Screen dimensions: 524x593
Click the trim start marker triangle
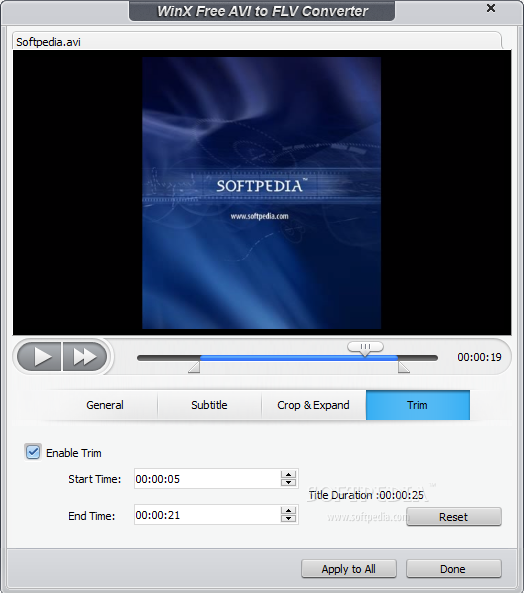click(x=194, y=367)
